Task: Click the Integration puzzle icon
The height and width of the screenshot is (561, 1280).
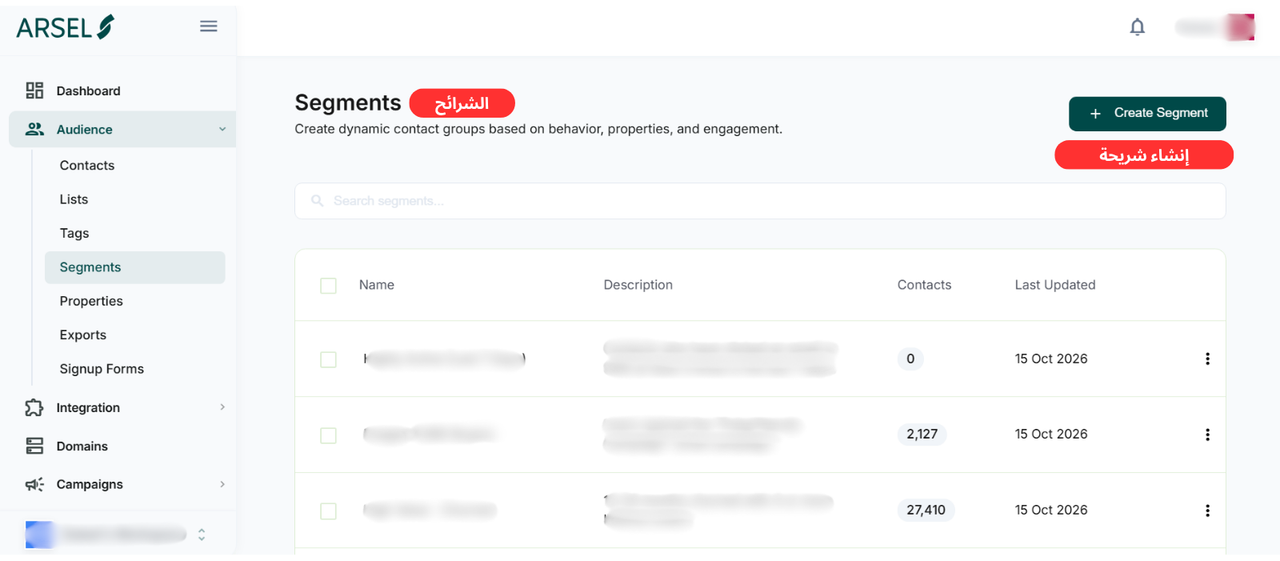Action: [x=35, y=408]
